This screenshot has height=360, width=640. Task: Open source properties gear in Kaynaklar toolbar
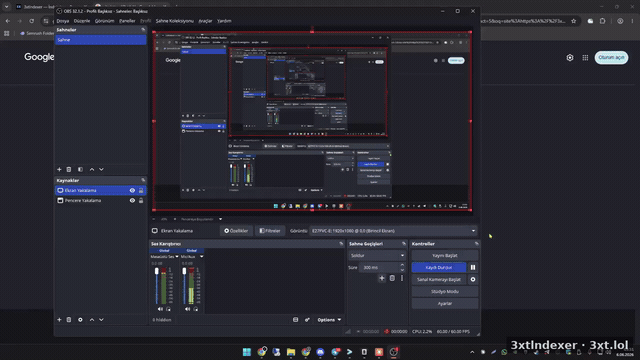tap(80, 320)
